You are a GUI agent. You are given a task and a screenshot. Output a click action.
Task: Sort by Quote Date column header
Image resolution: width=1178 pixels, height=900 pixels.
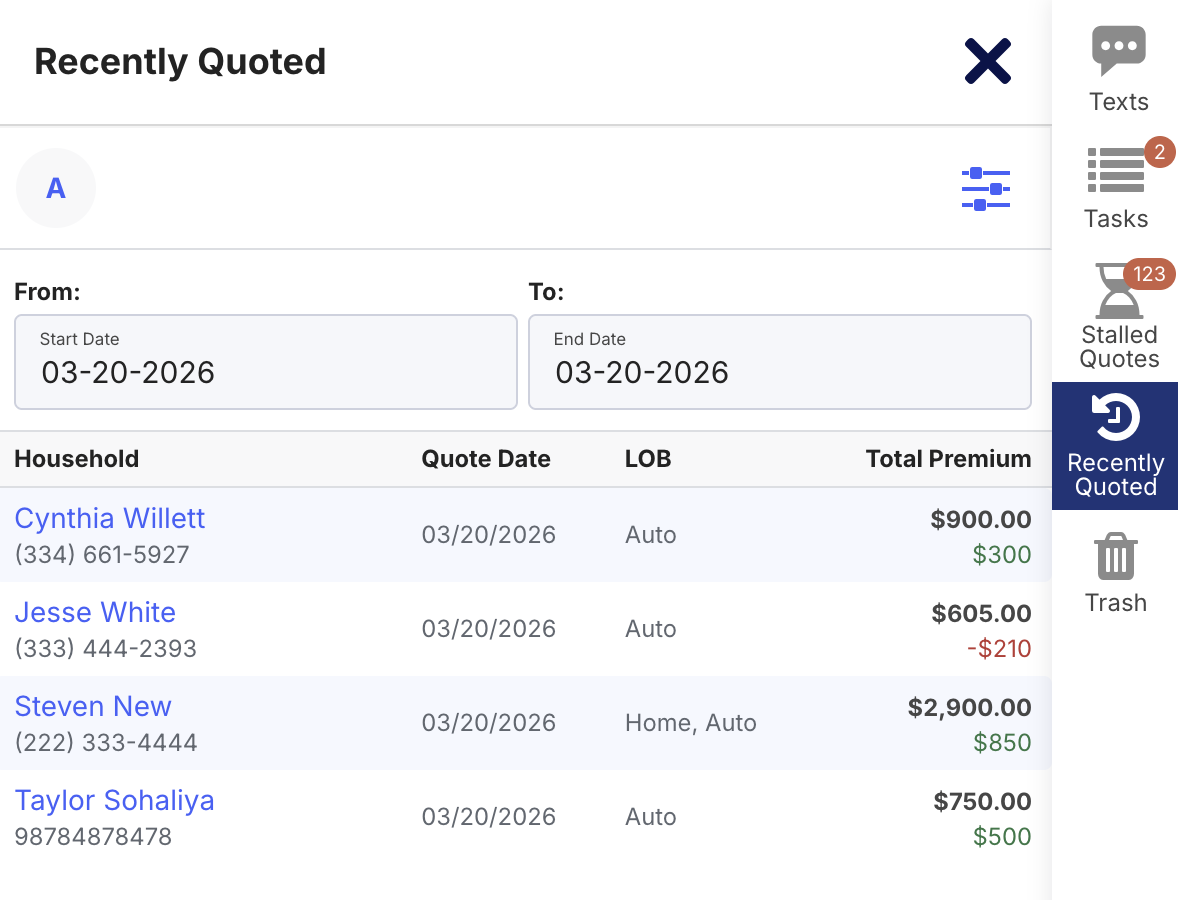(x=486, y=459)
